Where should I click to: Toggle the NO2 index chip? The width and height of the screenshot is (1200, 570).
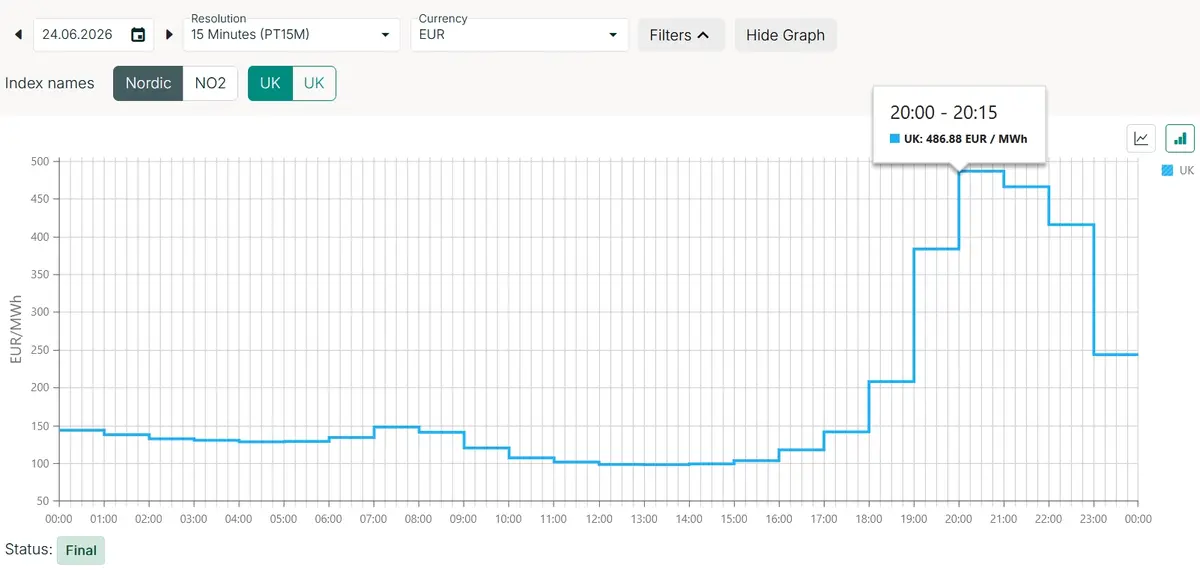[210, 83]
